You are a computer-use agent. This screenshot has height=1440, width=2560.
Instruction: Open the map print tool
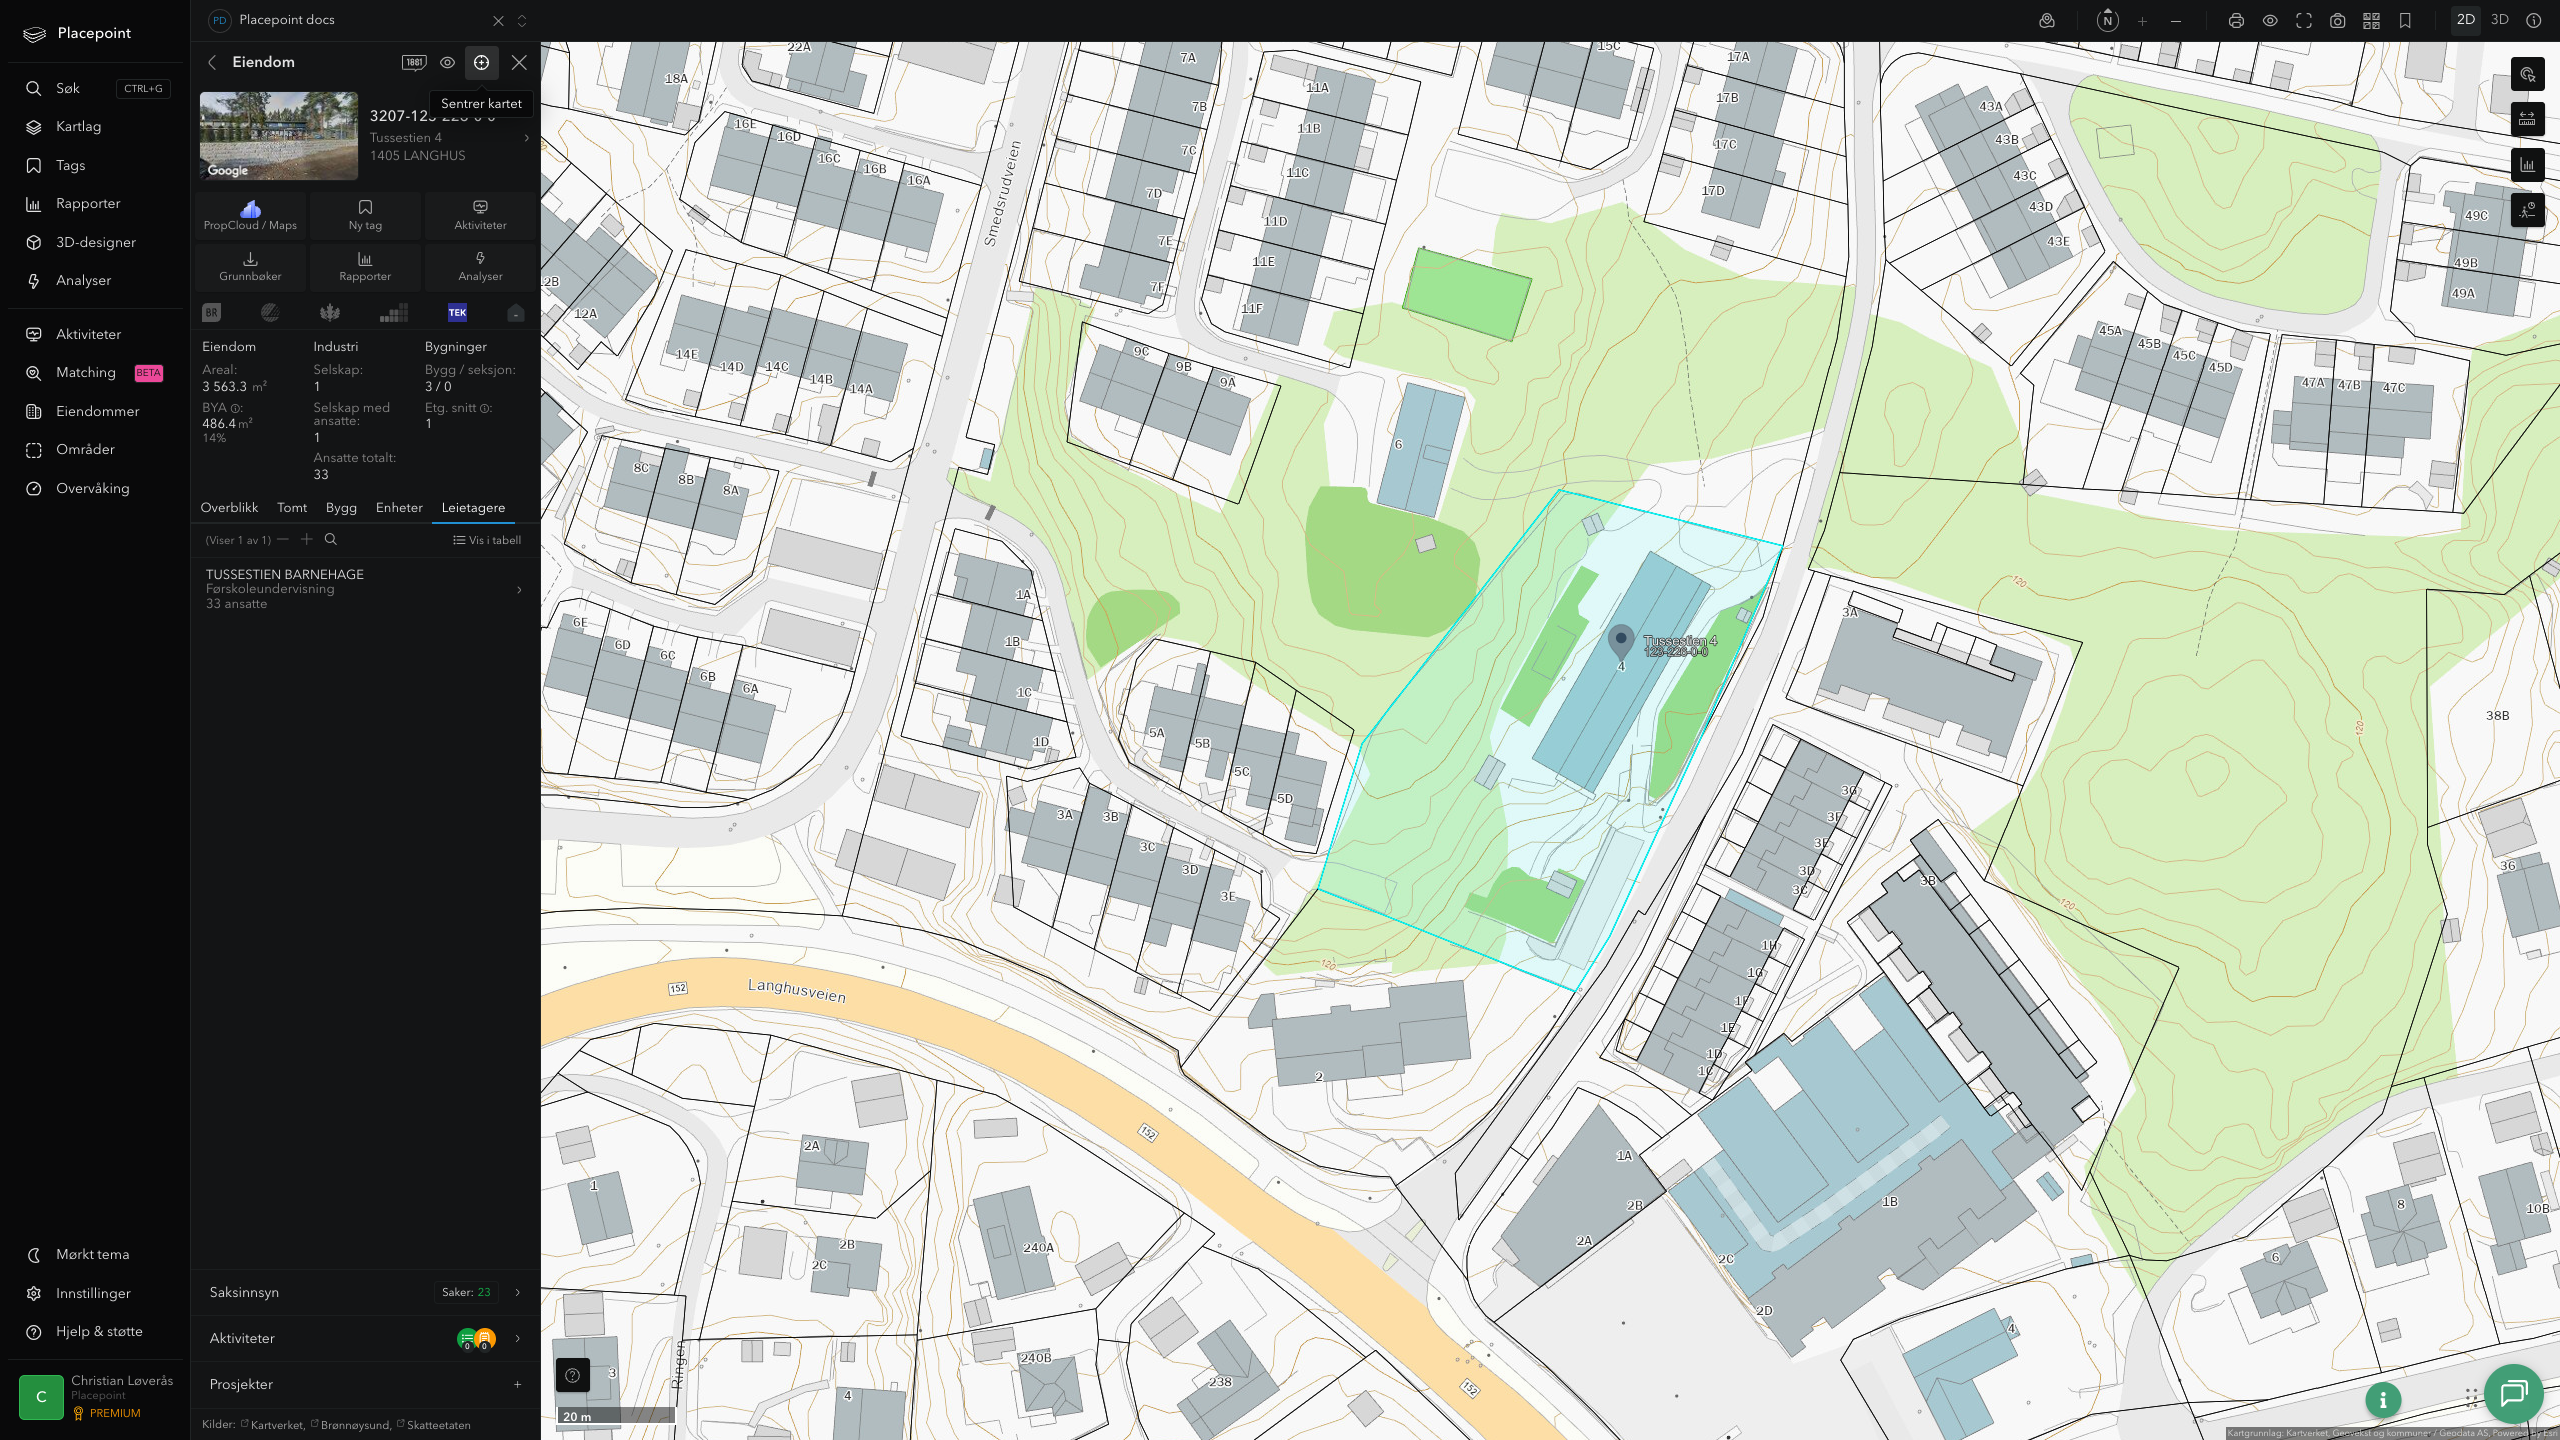2236,20
